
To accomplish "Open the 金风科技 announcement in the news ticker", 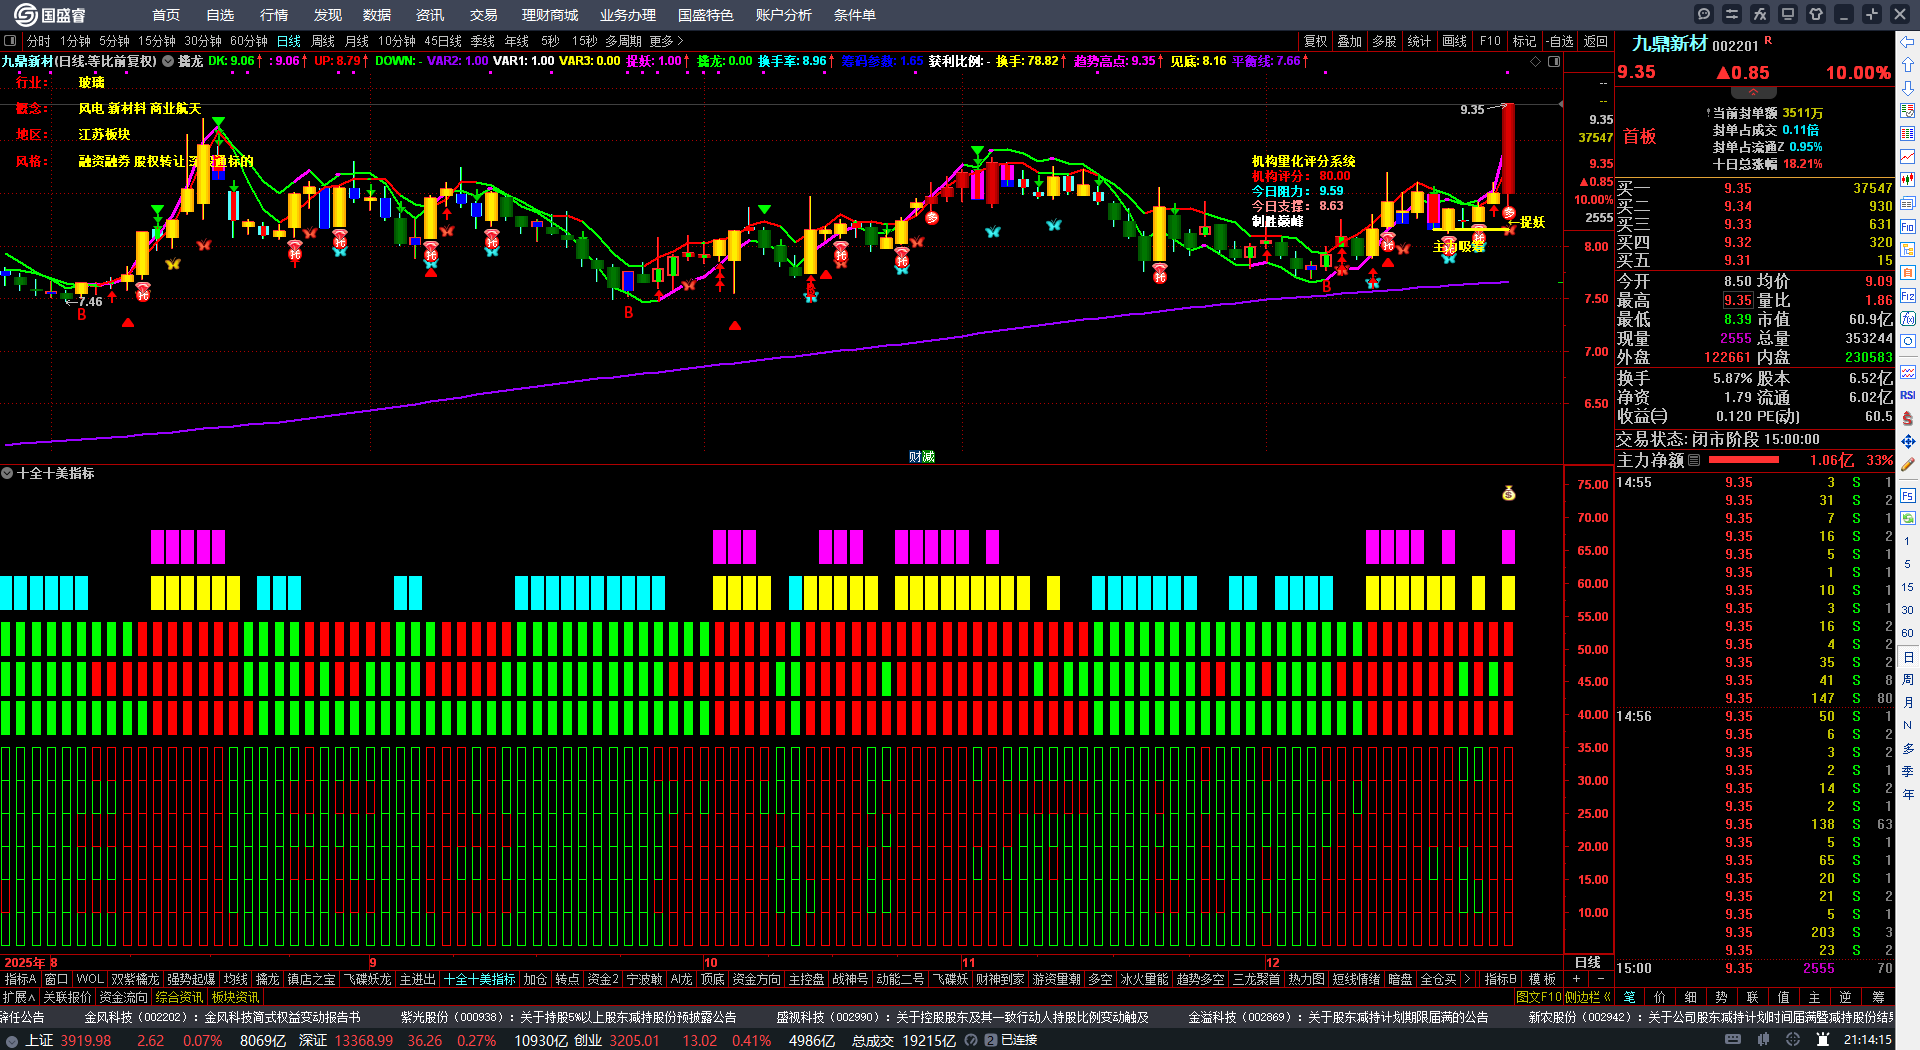I will [222, 1017].
